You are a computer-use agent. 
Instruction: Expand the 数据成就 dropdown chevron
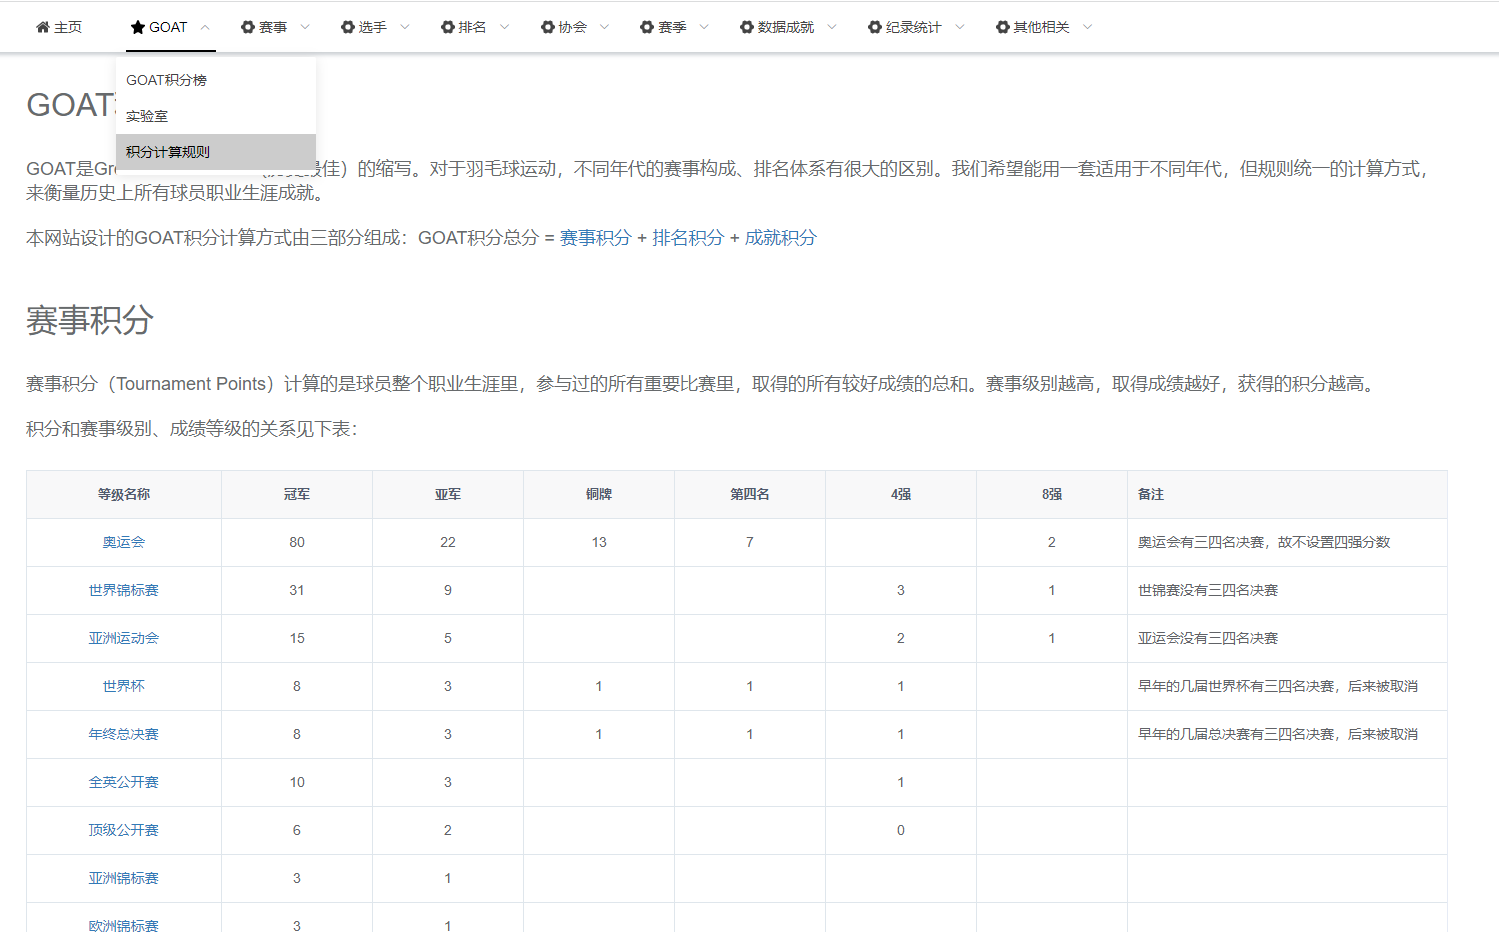click(832, 27)
